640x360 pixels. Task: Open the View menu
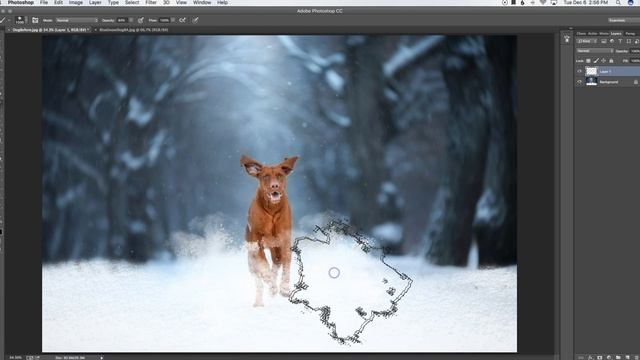click(181, 2)
